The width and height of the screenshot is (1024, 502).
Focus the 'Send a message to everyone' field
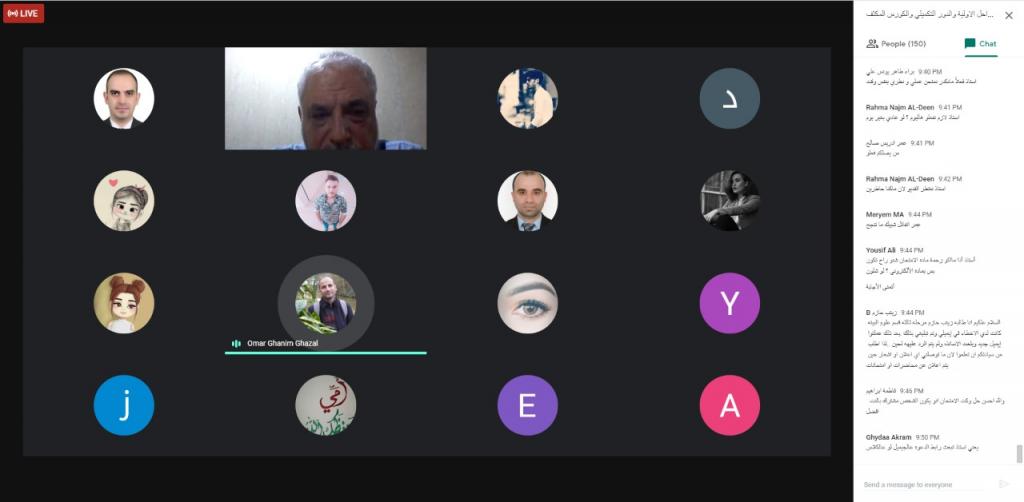point(923,484)
